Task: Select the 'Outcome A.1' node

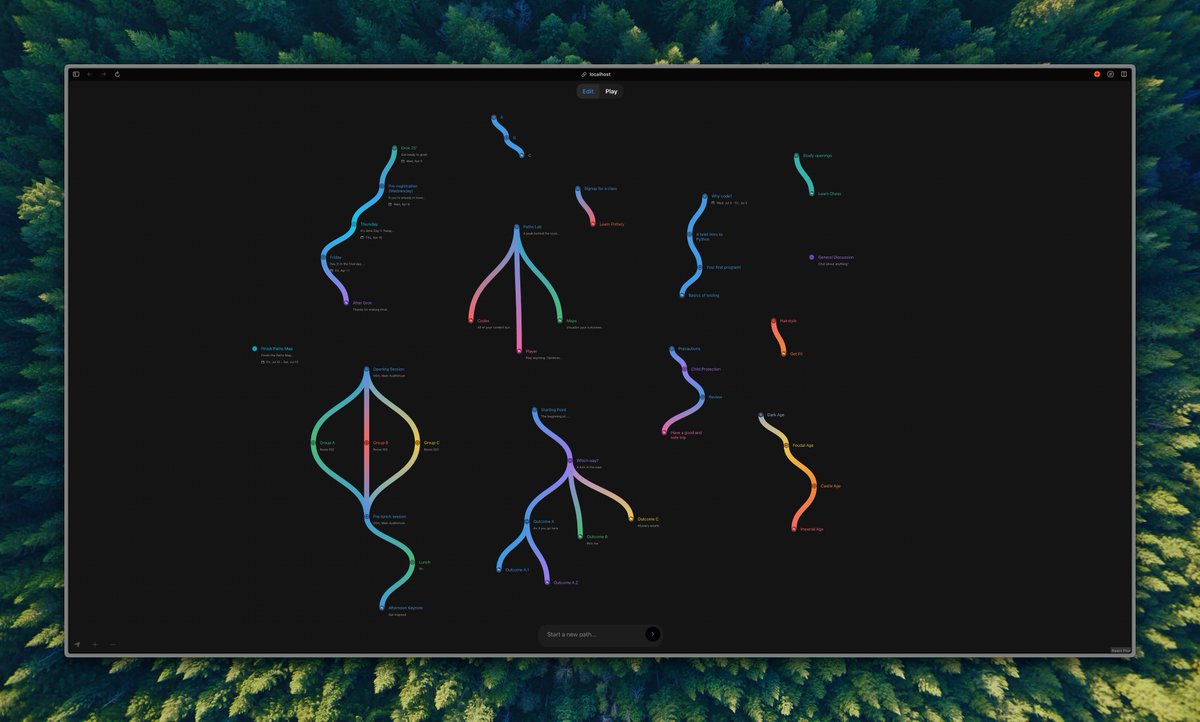Action: [x=499, y=569]
